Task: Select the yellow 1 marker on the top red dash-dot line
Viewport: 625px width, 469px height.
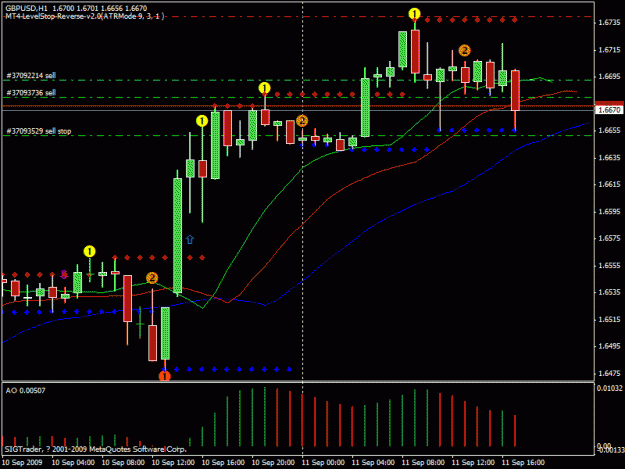Action: click(415, 14)
